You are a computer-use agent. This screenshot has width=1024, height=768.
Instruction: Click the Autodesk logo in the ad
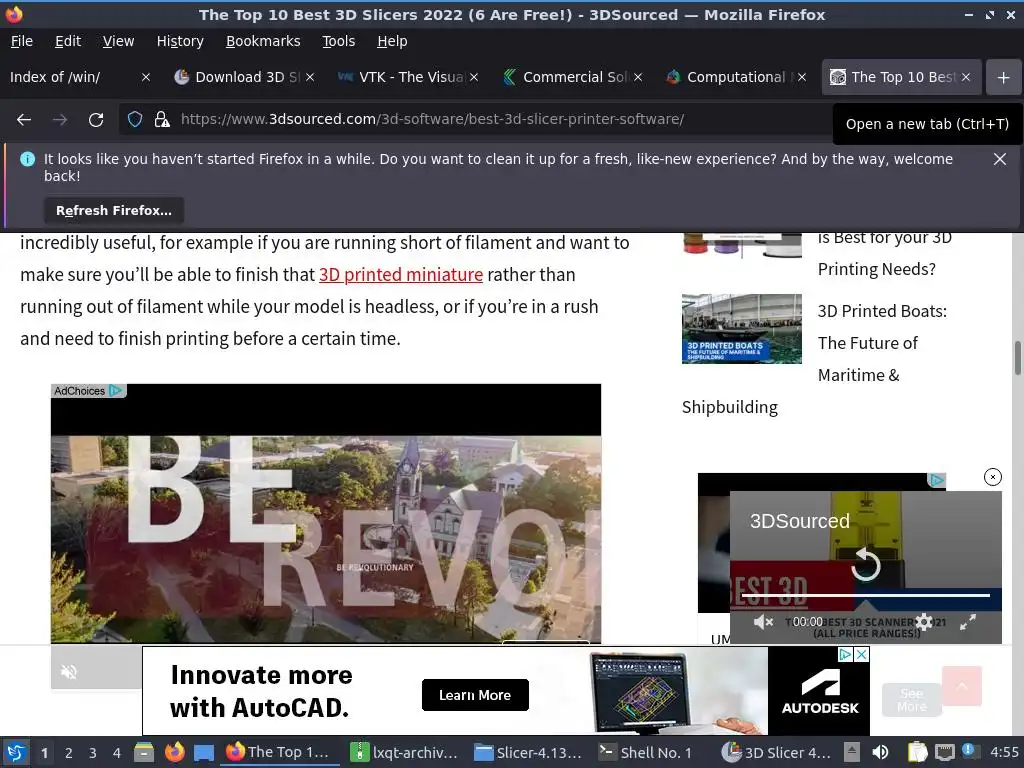pyautogui.click(x=820, y=692)
